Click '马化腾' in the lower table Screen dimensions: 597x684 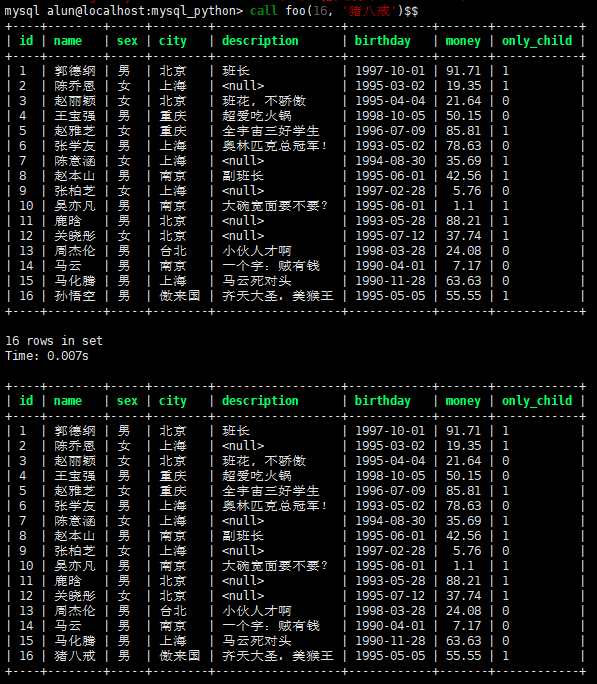[75, 641]
